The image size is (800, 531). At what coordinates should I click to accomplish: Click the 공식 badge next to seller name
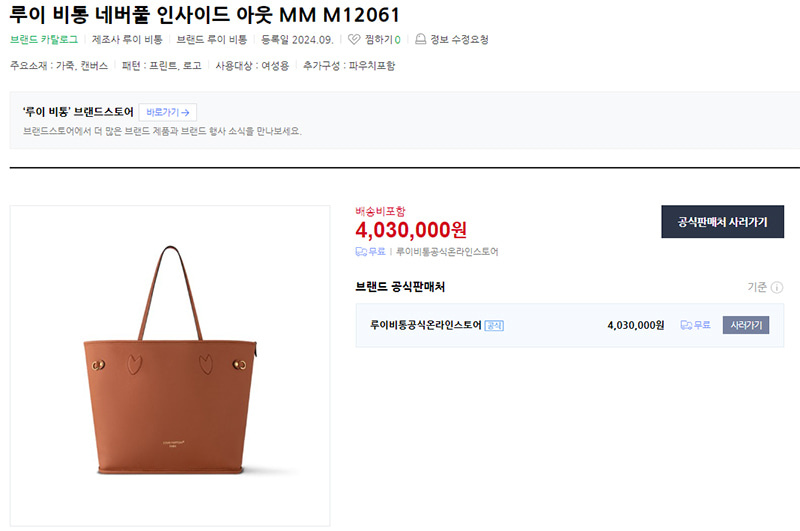[x=494, y=325]
